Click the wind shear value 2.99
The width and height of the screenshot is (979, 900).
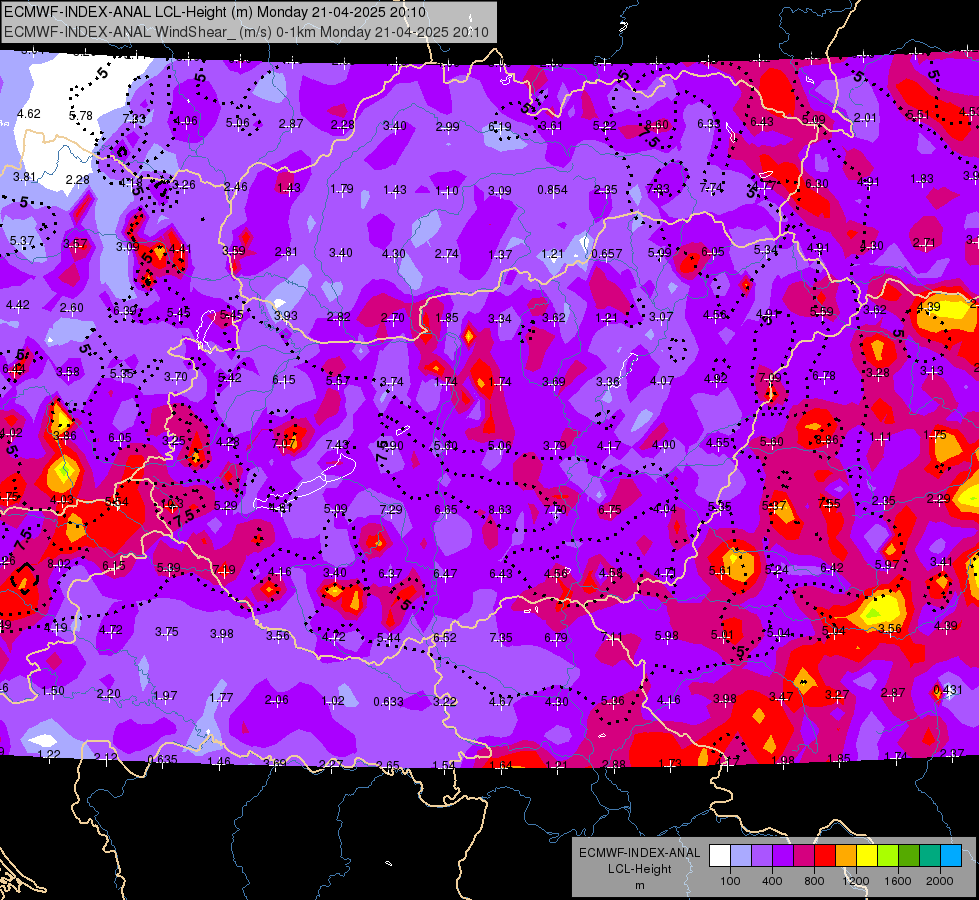click(x=447, y=126)
